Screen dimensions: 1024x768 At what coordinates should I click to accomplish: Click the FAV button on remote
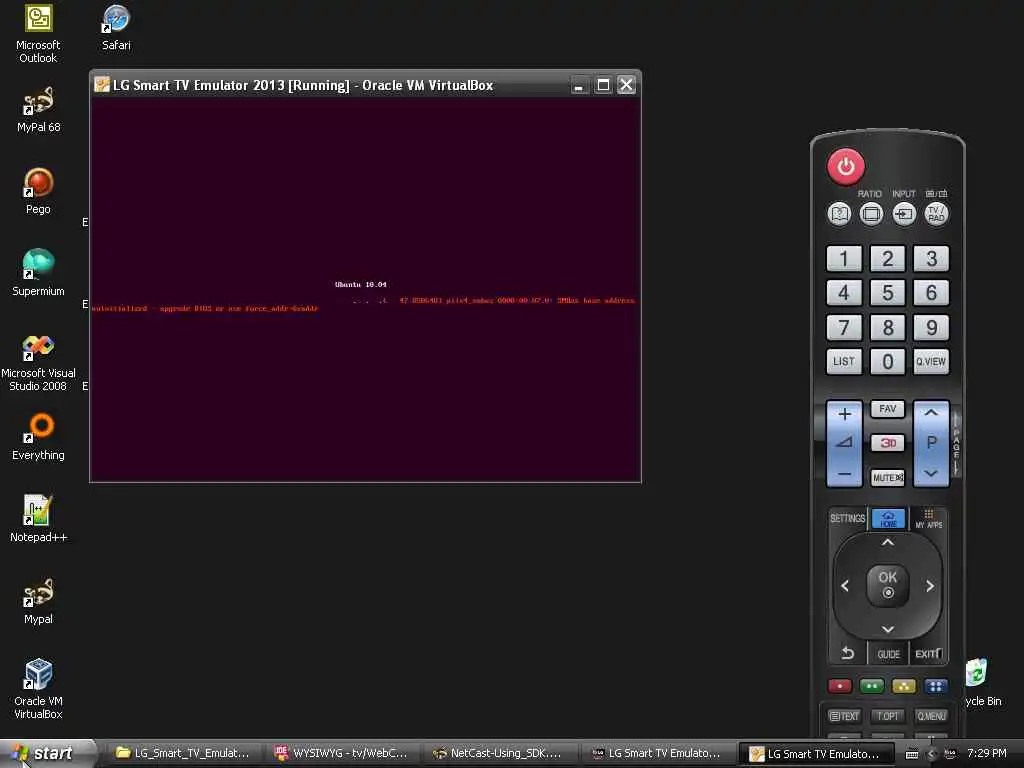tap(888, 409)
